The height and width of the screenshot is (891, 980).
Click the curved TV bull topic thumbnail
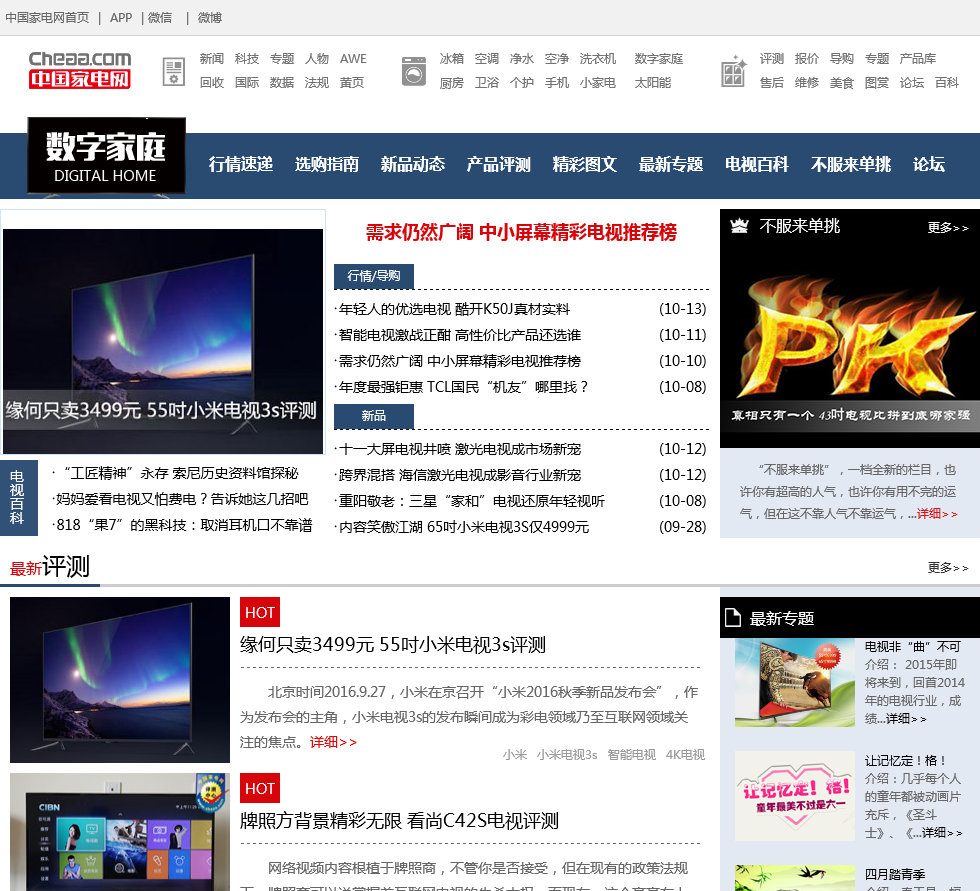[794, 682]
